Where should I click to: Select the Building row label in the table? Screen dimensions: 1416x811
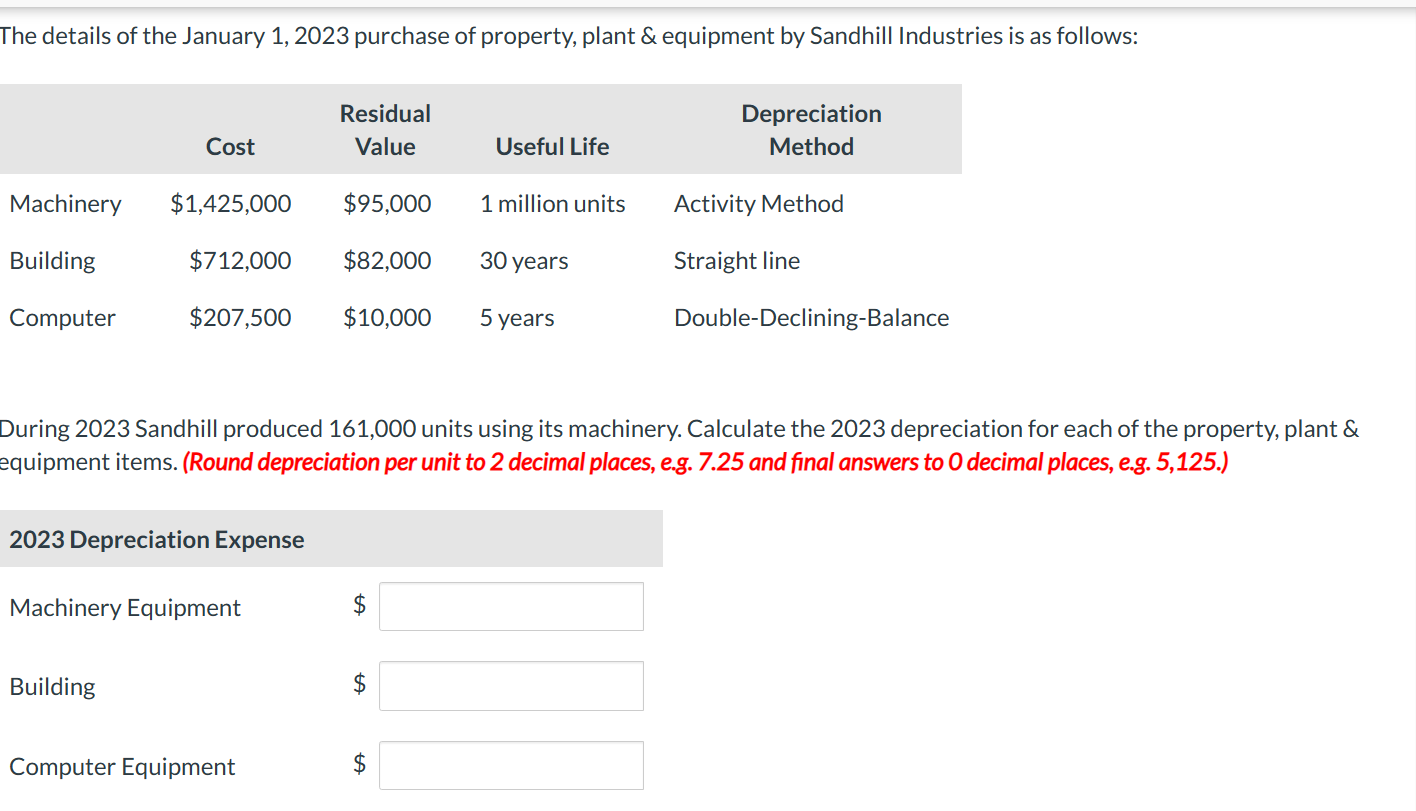tap(52, 260)
